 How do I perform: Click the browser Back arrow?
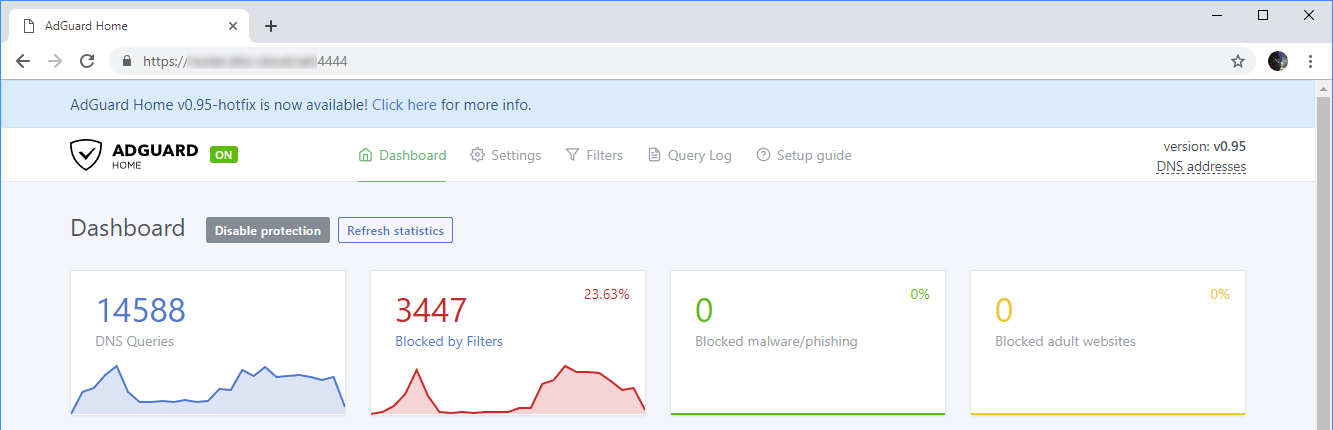coord(23,61)
